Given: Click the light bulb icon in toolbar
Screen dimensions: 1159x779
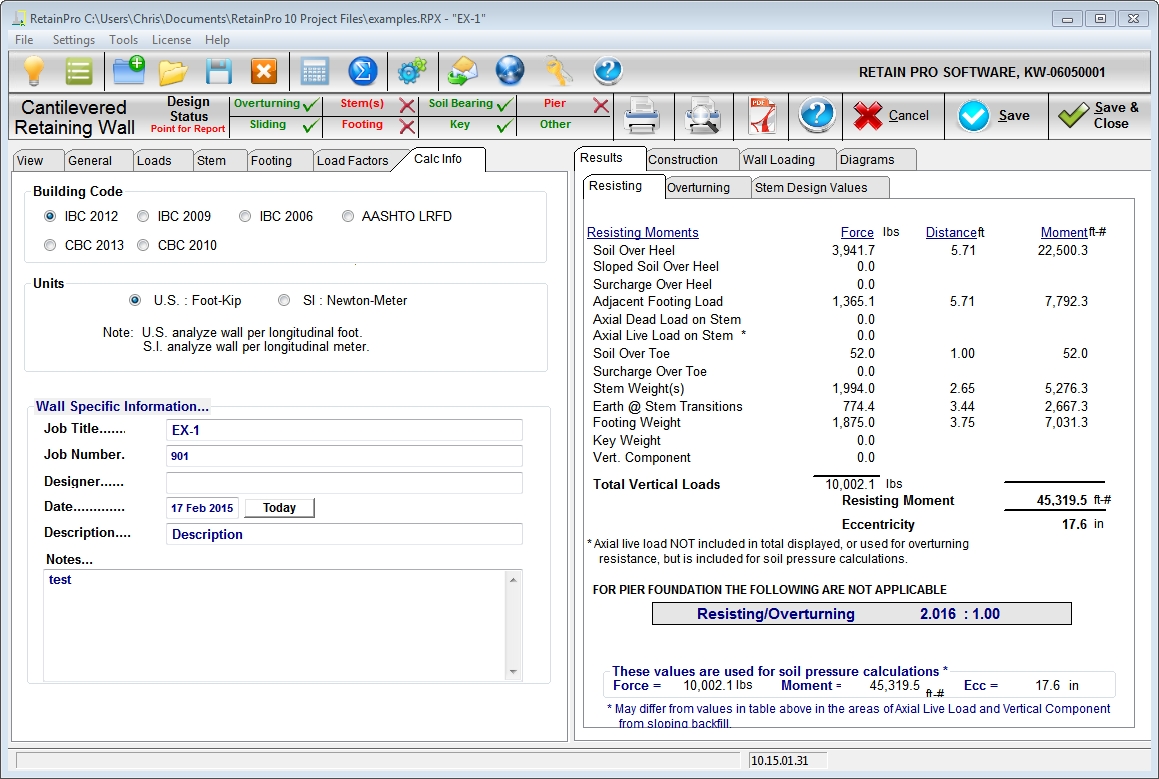Looking at the screenshot, I should [x=35, y=72].
